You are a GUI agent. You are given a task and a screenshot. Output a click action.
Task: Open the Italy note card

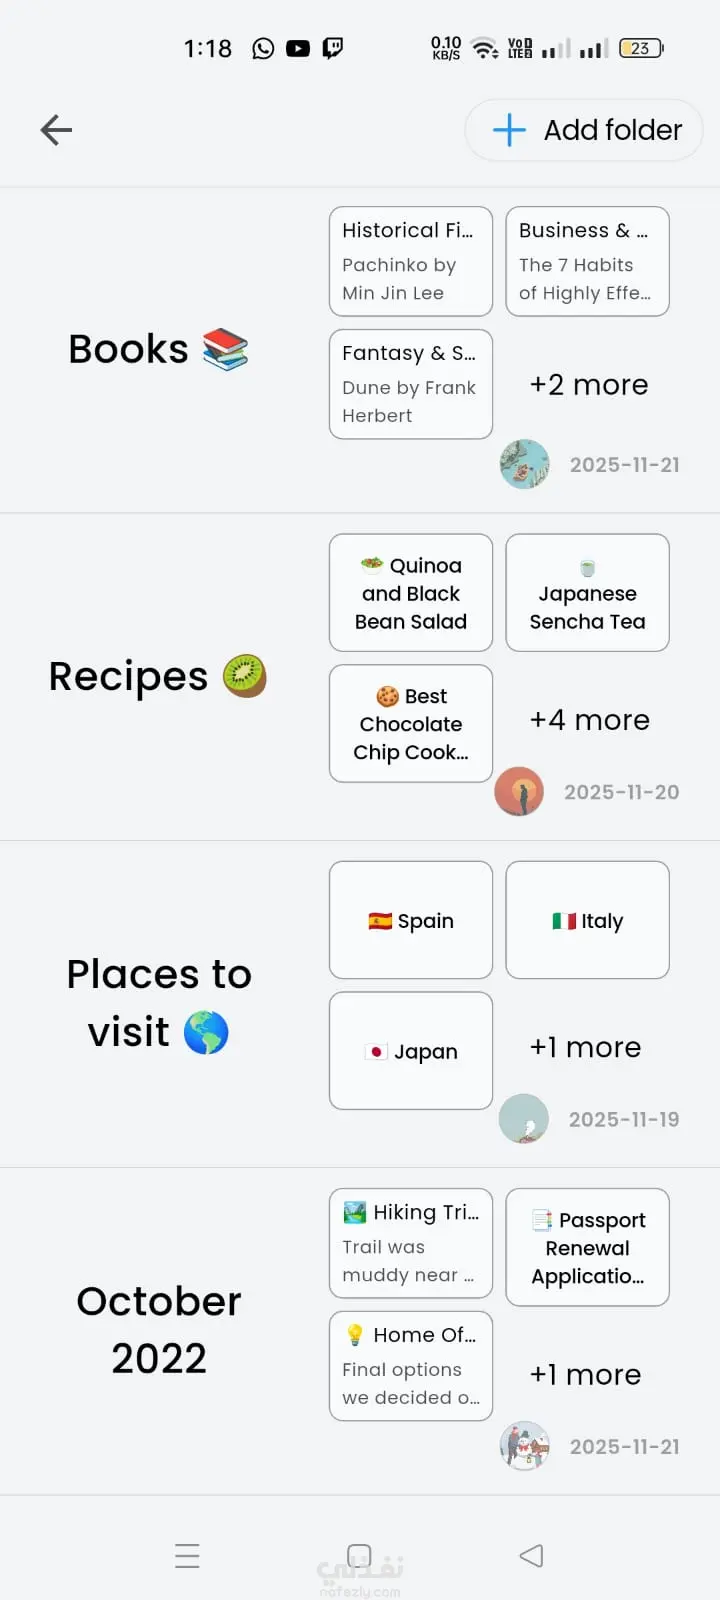(587, 920)
